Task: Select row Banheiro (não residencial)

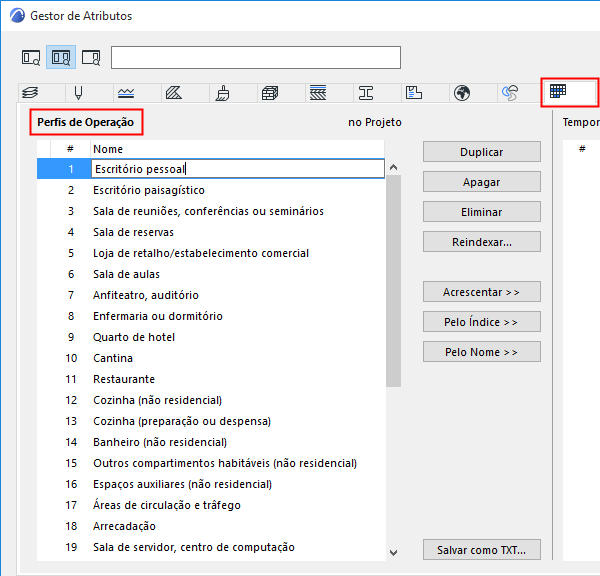Action: pyautogui.click(x=211, y=442)
